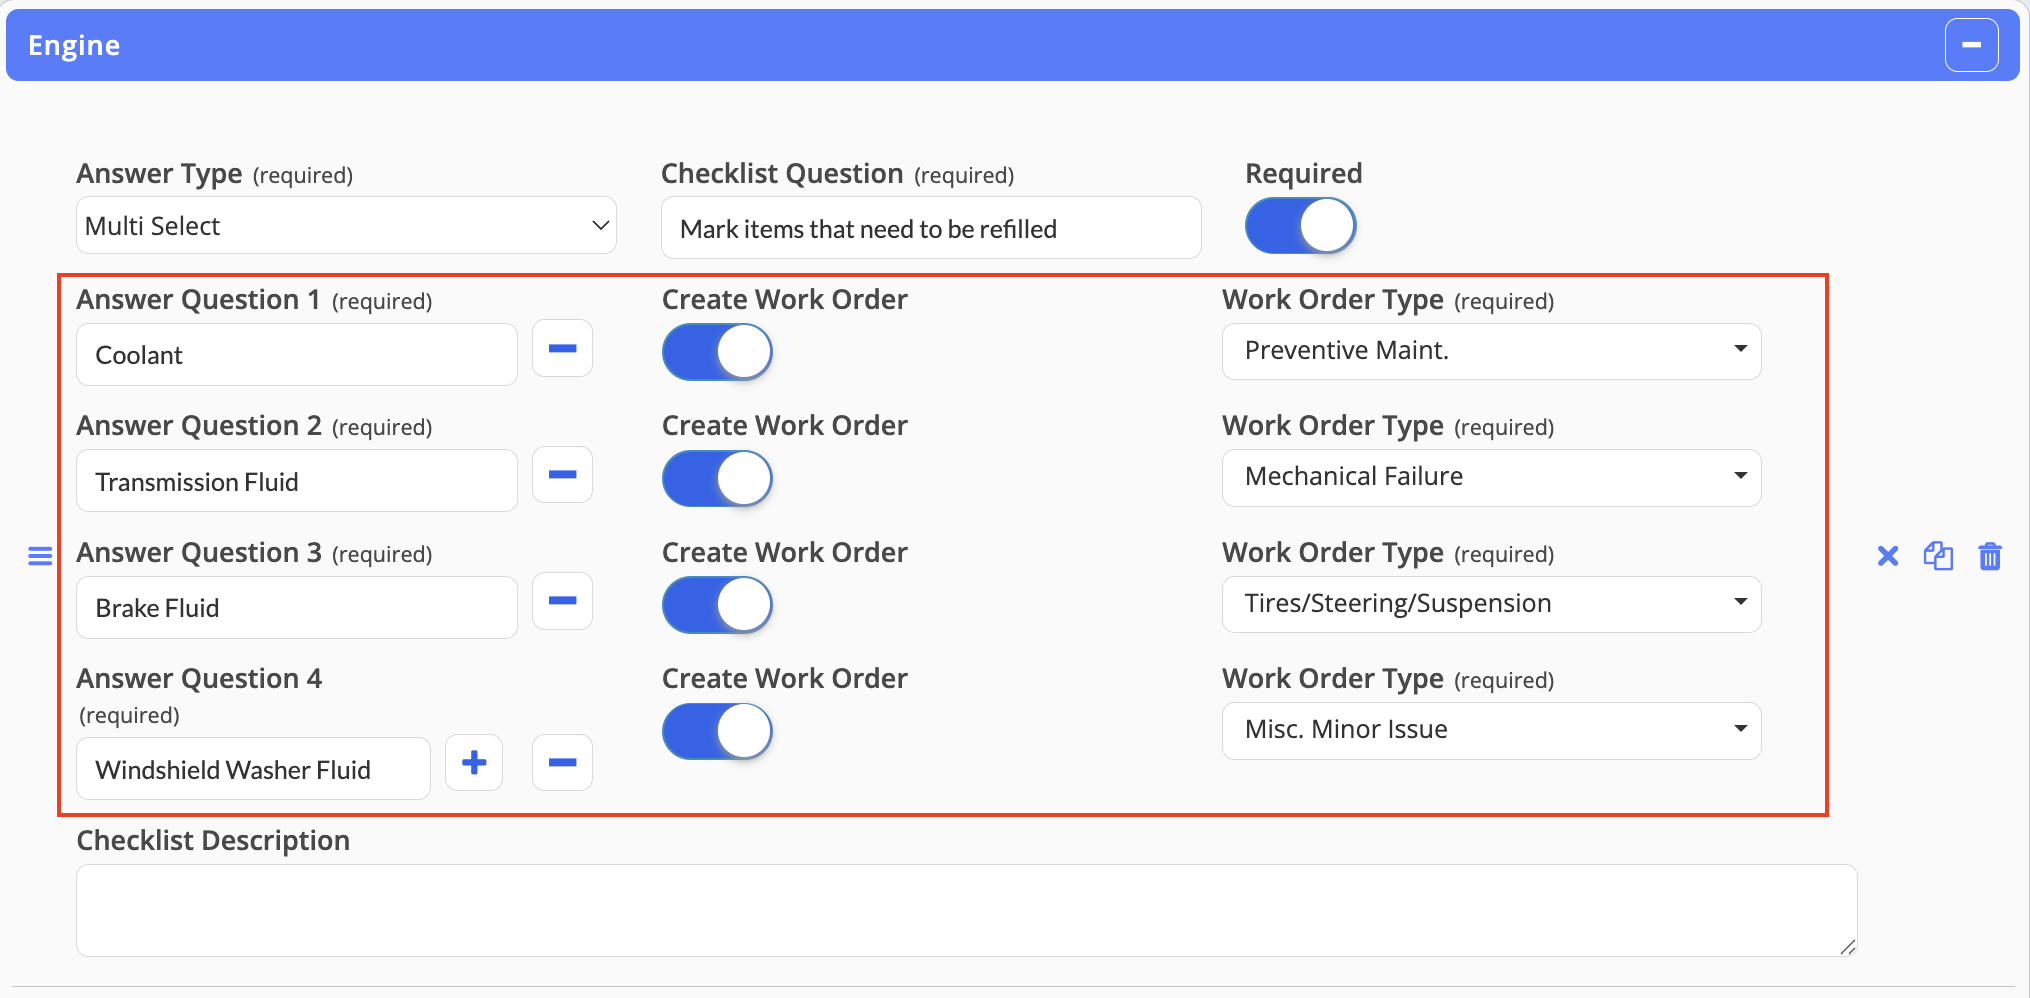This screenshot has width=2030, height=998.
Task: Add a new answer with plus button
Action: 474,763
